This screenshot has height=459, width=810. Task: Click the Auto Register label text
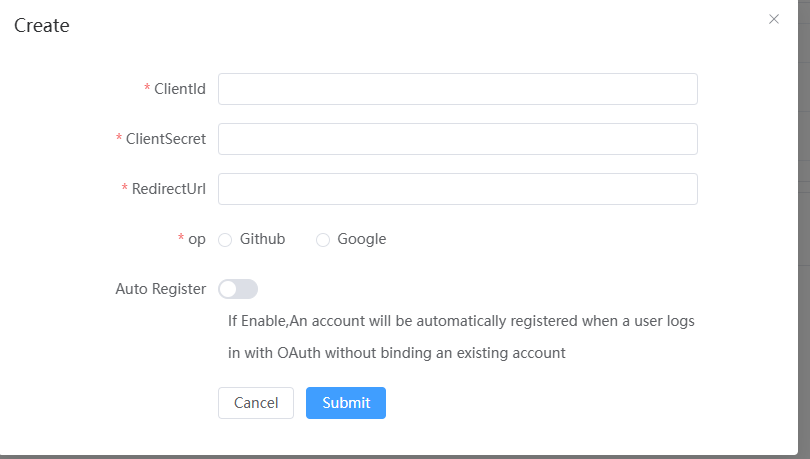161,289
